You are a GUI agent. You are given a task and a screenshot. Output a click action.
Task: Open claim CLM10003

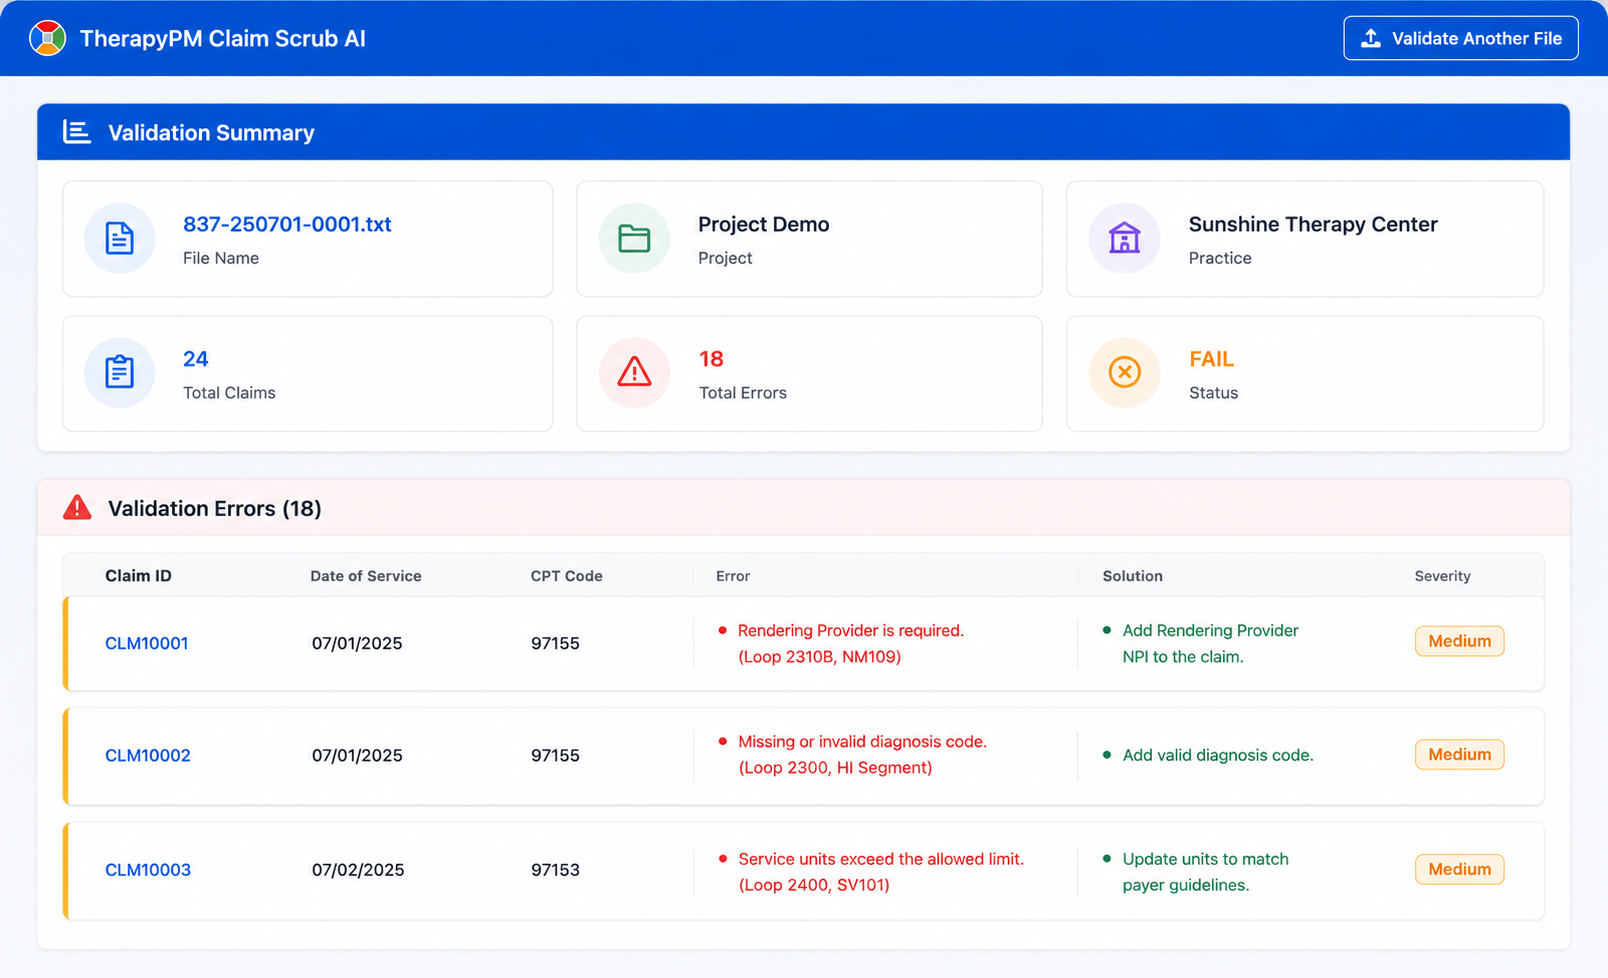148,870
